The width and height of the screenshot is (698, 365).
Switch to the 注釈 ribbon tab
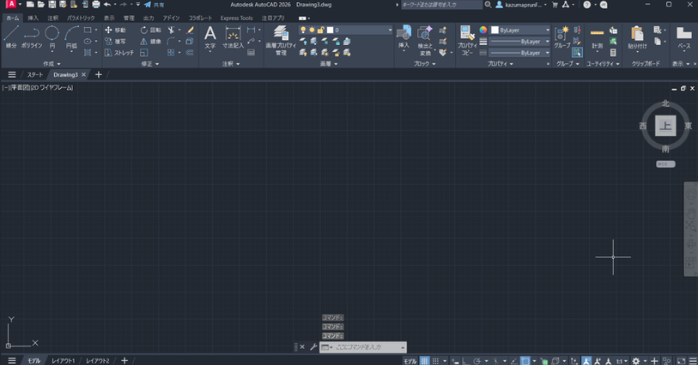(53, 18)
